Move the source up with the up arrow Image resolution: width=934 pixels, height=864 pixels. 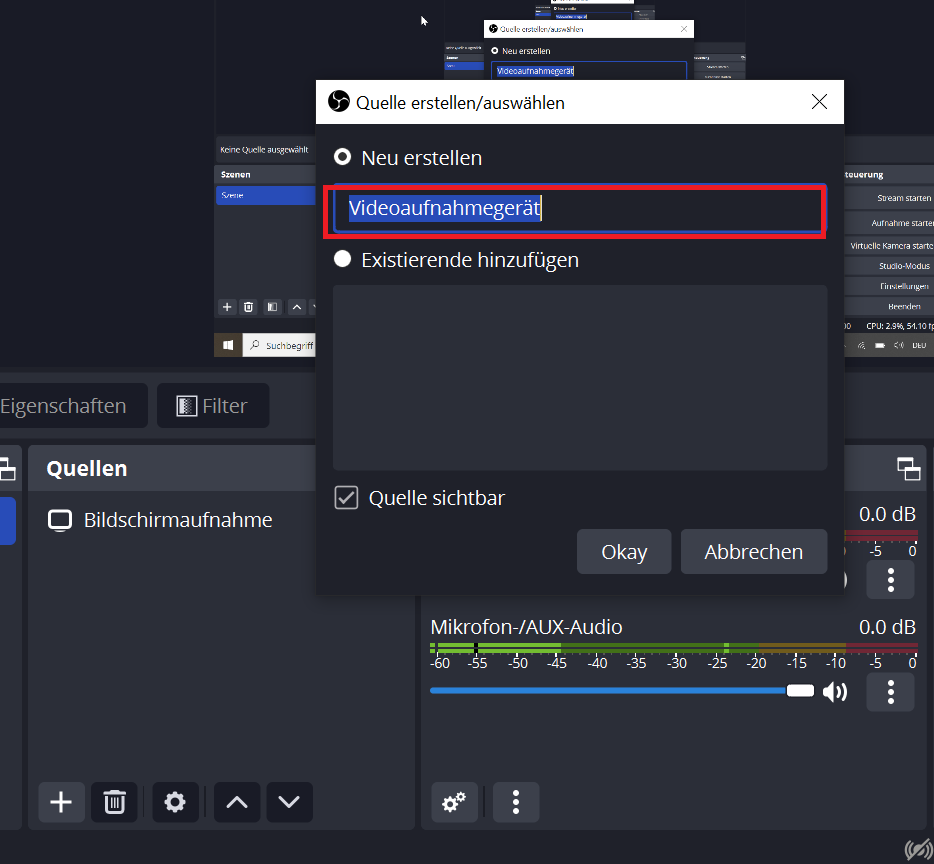(237, 801)
